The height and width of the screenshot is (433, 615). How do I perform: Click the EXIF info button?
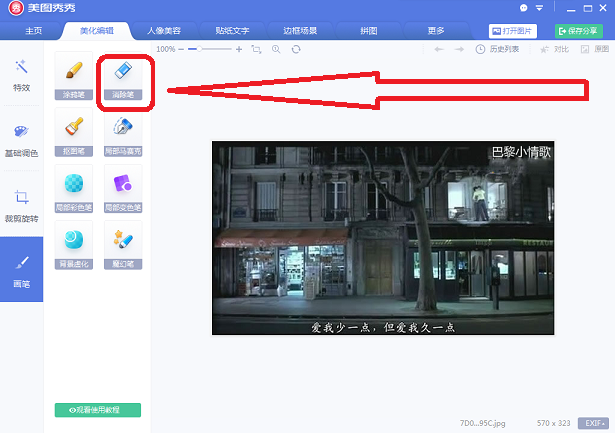click(593, 423)
